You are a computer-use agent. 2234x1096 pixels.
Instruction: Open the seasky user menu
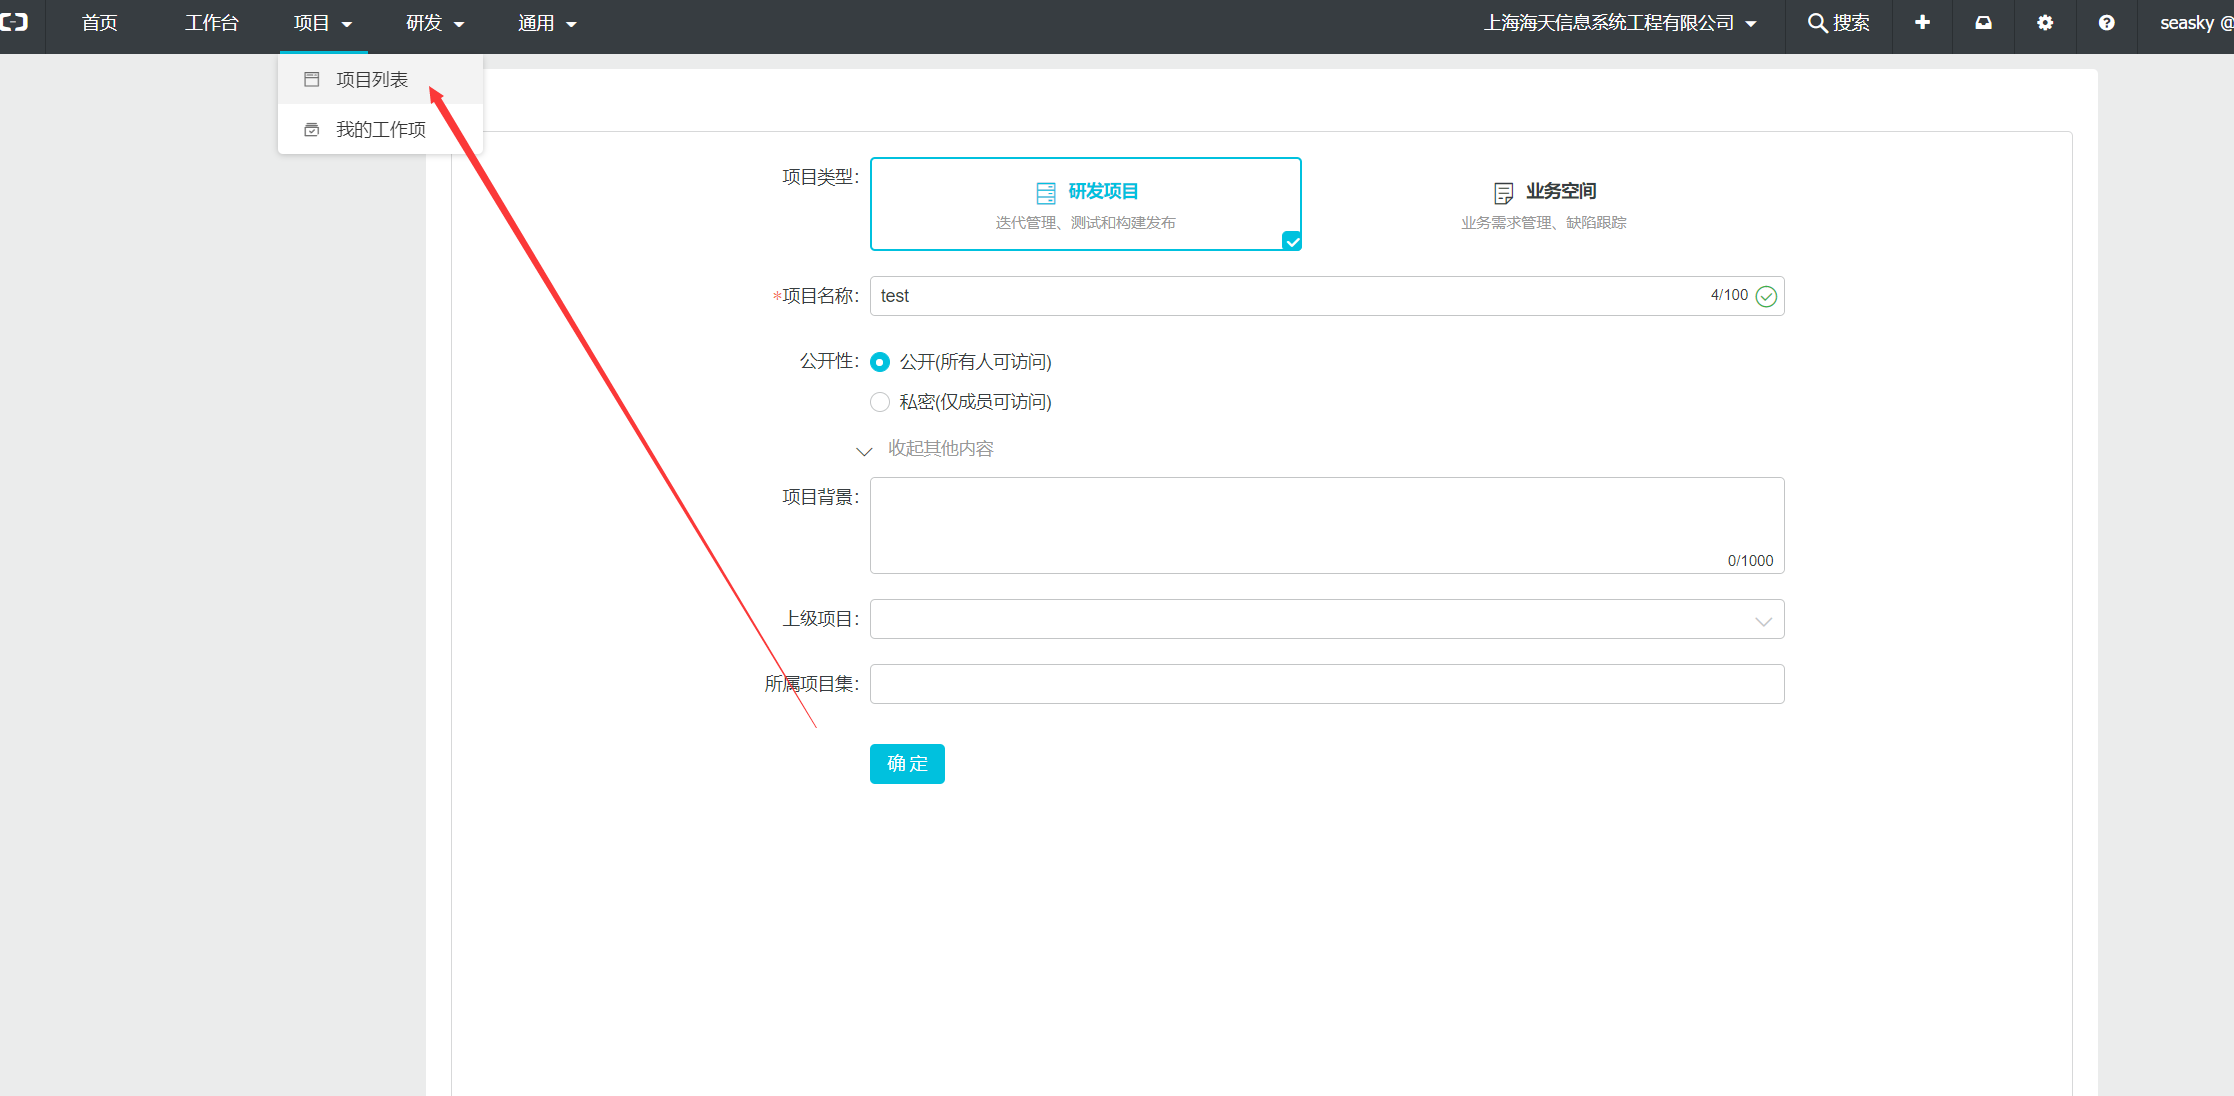click(x=2195, y=23)
